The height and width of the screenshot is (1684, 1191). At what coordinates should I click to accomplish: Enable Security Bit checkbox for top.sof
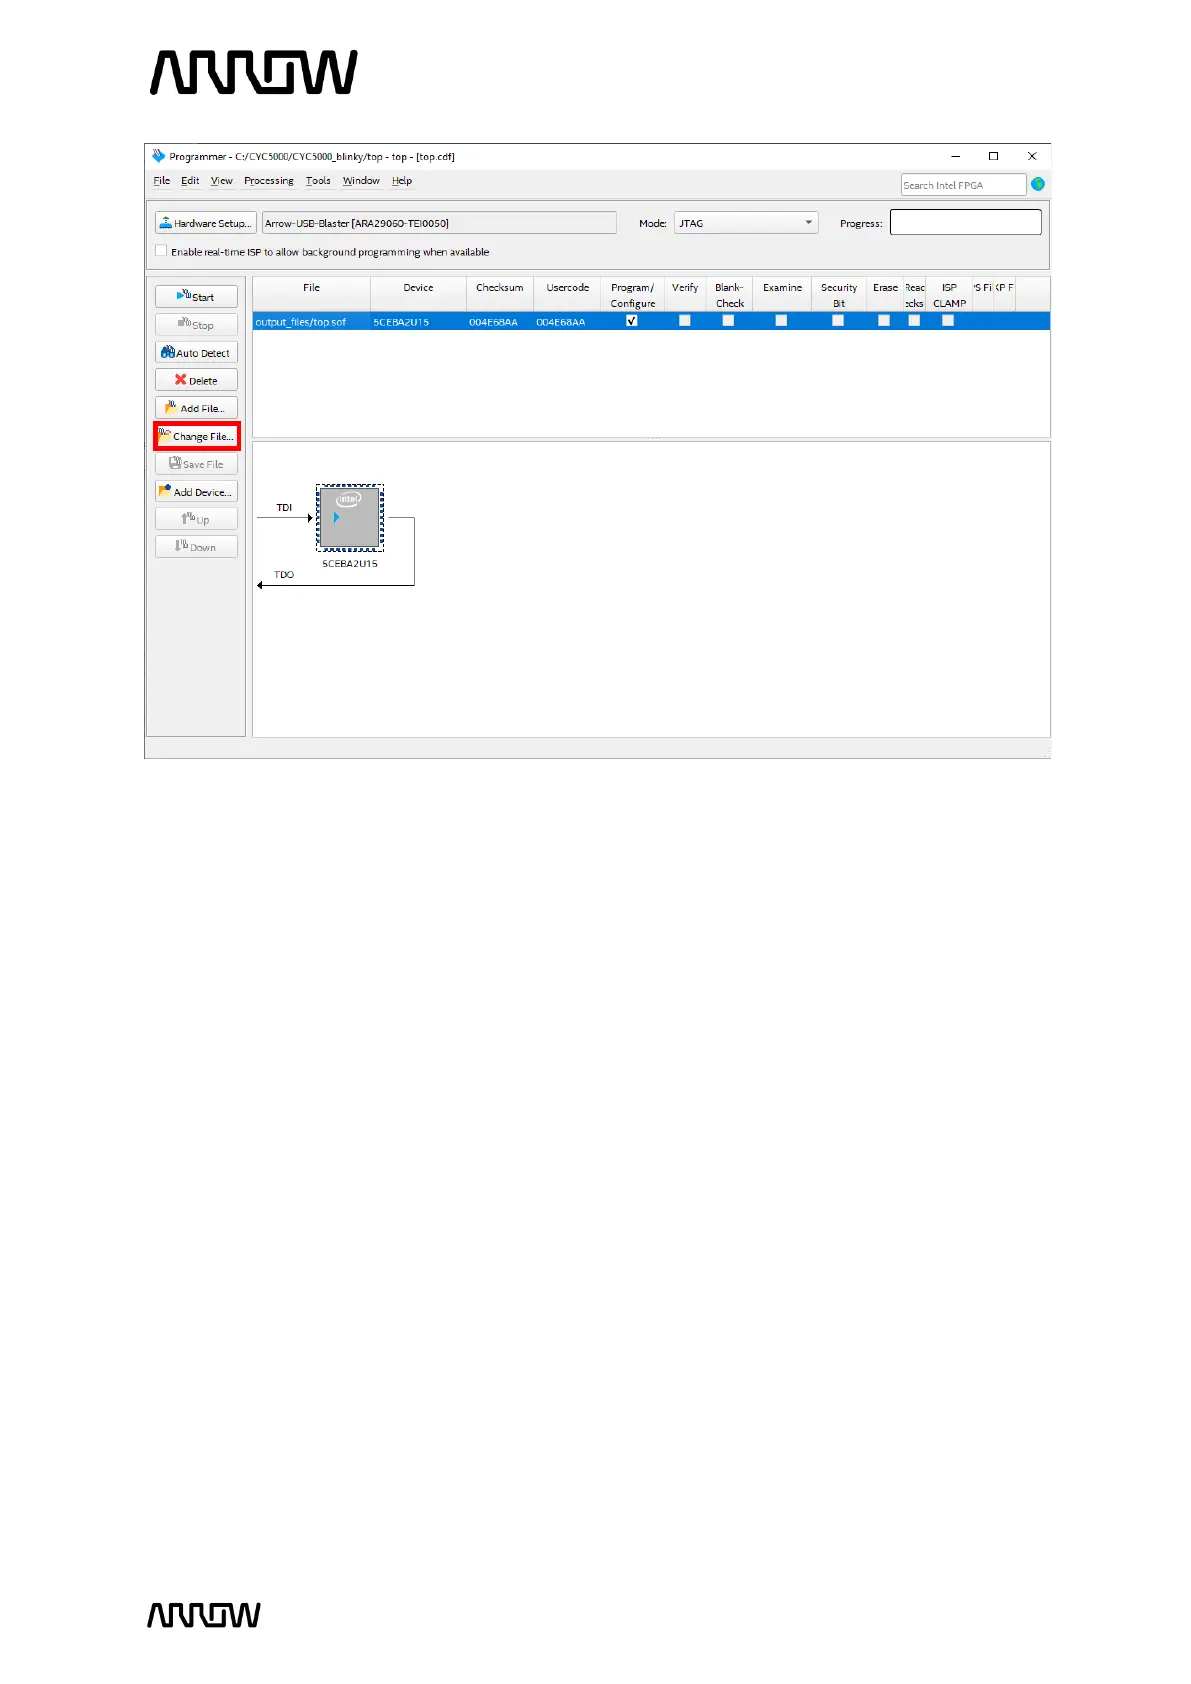838,321
